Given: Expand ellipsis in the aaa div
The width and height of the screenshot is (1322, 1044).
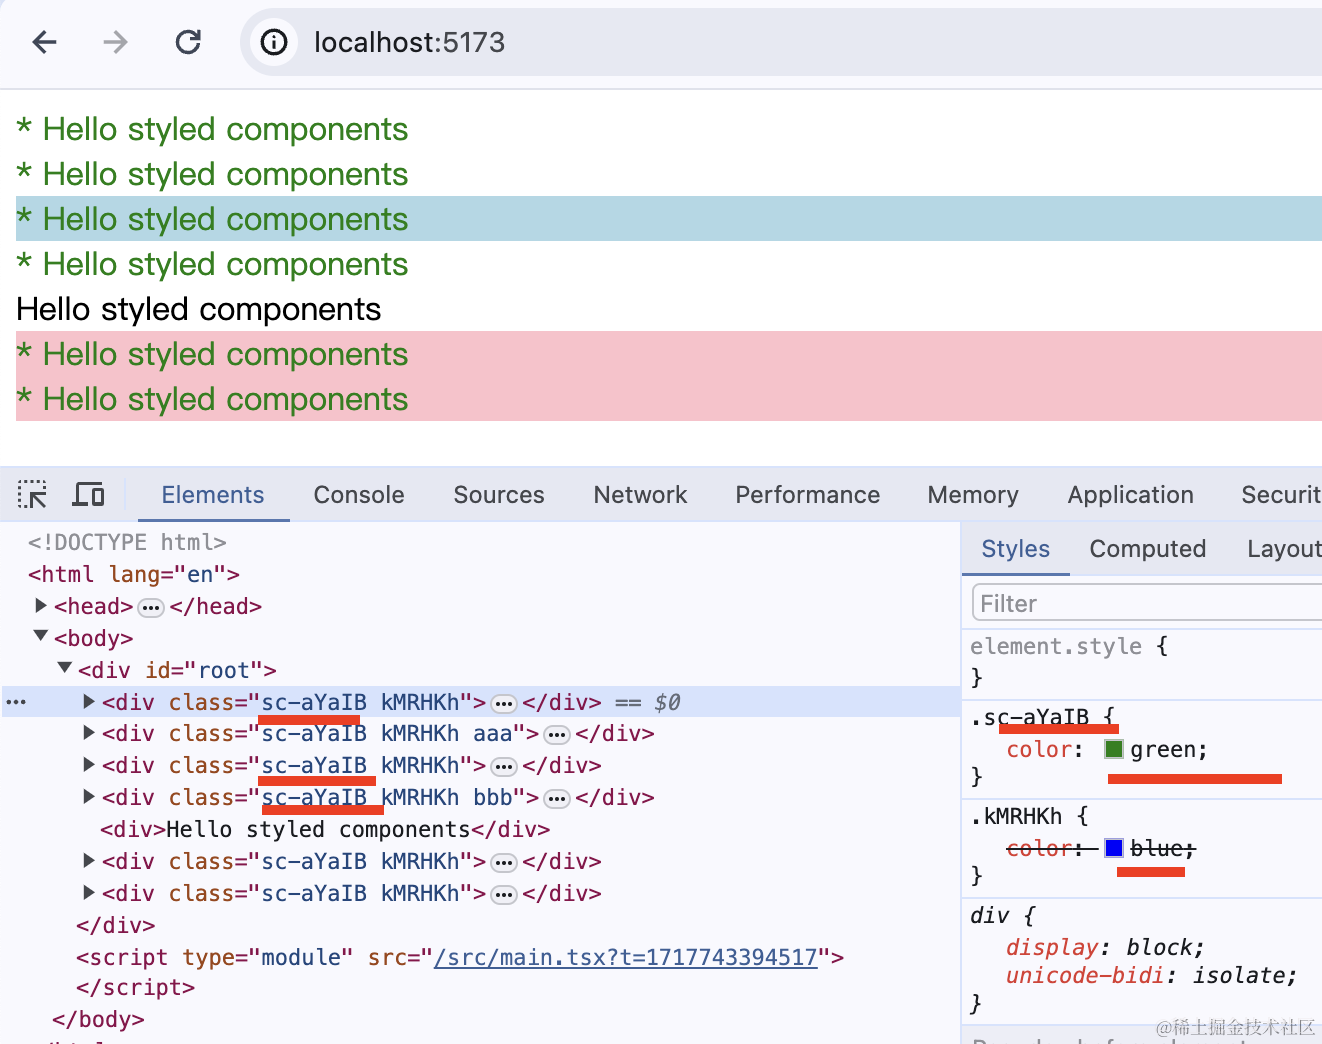Looking at the screenshot, I should tap(557, 735).
